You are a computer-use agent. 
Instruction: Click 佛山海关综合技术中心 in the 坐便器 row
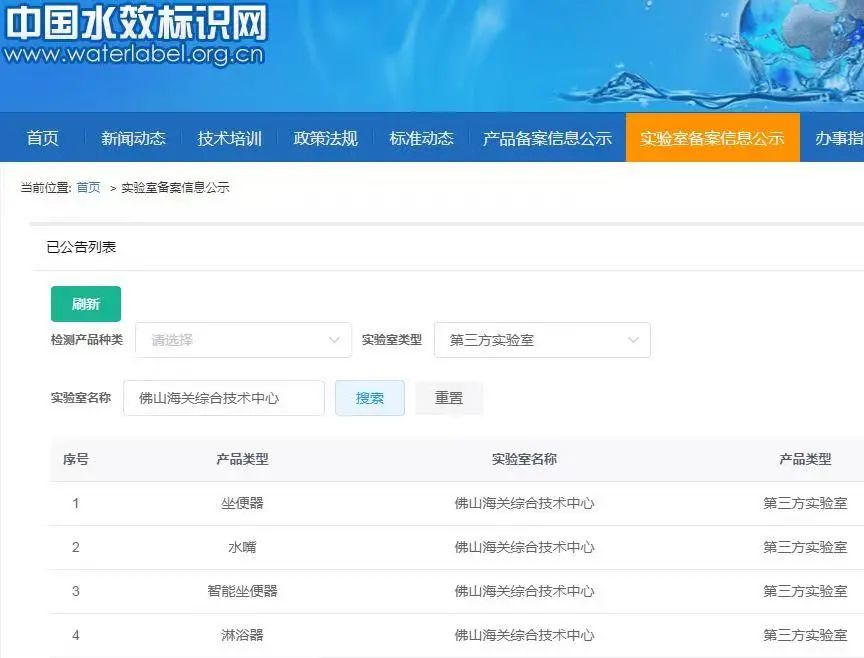pos(524,503)
